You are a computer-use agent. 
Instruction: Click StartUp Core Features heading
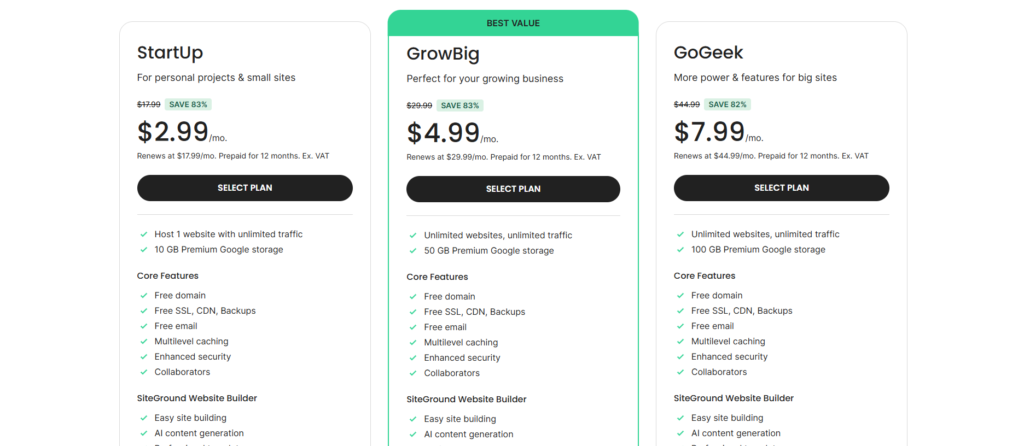pyautogui.click(x=168, y=275)
